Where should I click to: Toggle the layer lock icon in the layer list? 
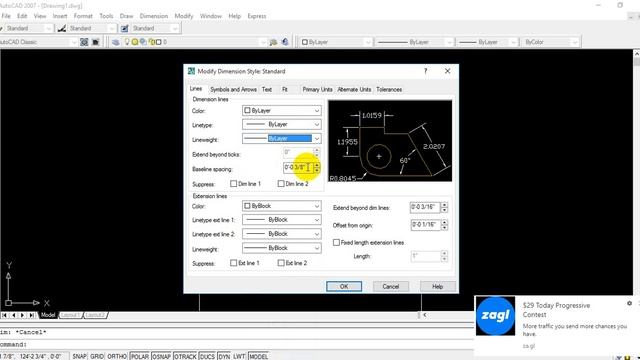tap(151, 42)
